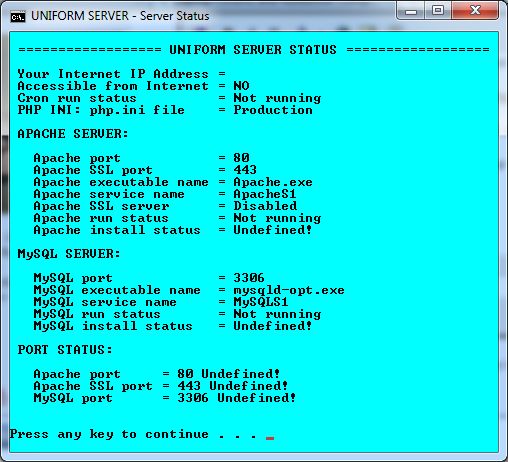508x462 pixels.
Task: Click the 'MySQL service name' label
Action: click(105, 302)
